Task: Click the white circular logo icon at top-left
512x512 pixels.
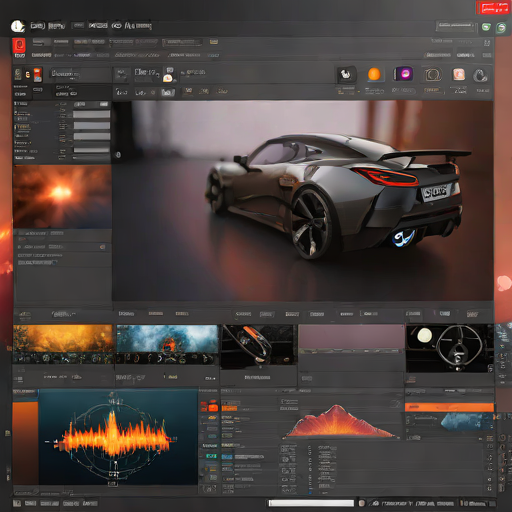Action: pyautogui.click(x=18, y=26)
